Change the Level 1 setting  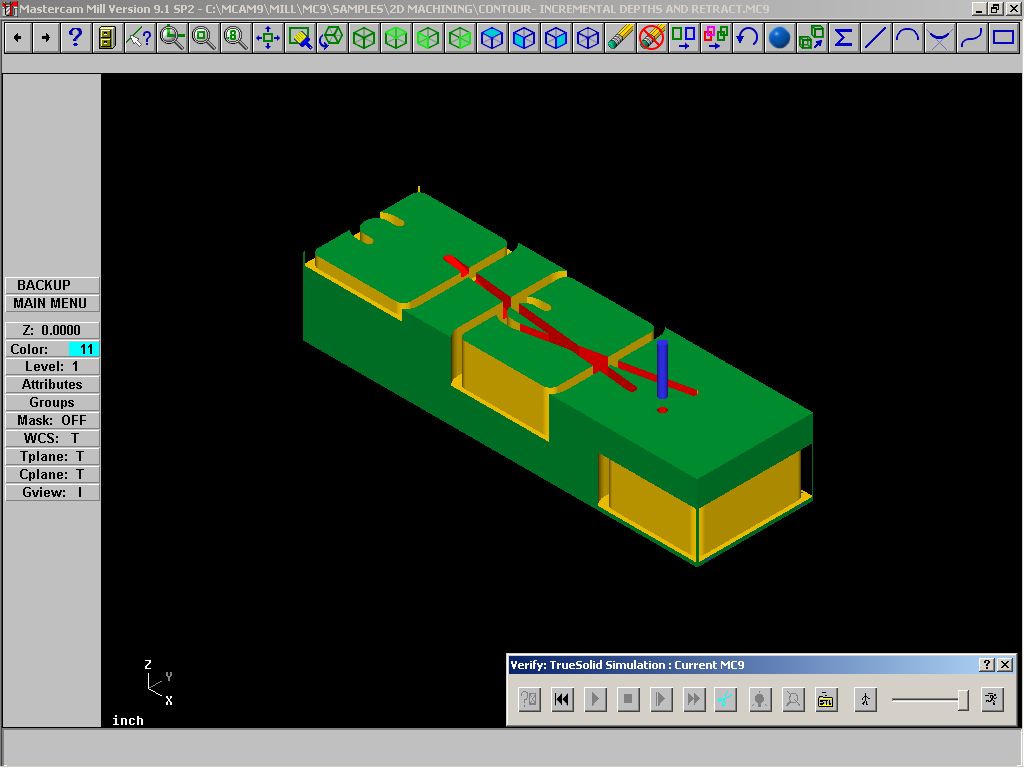tap(52, 367)
